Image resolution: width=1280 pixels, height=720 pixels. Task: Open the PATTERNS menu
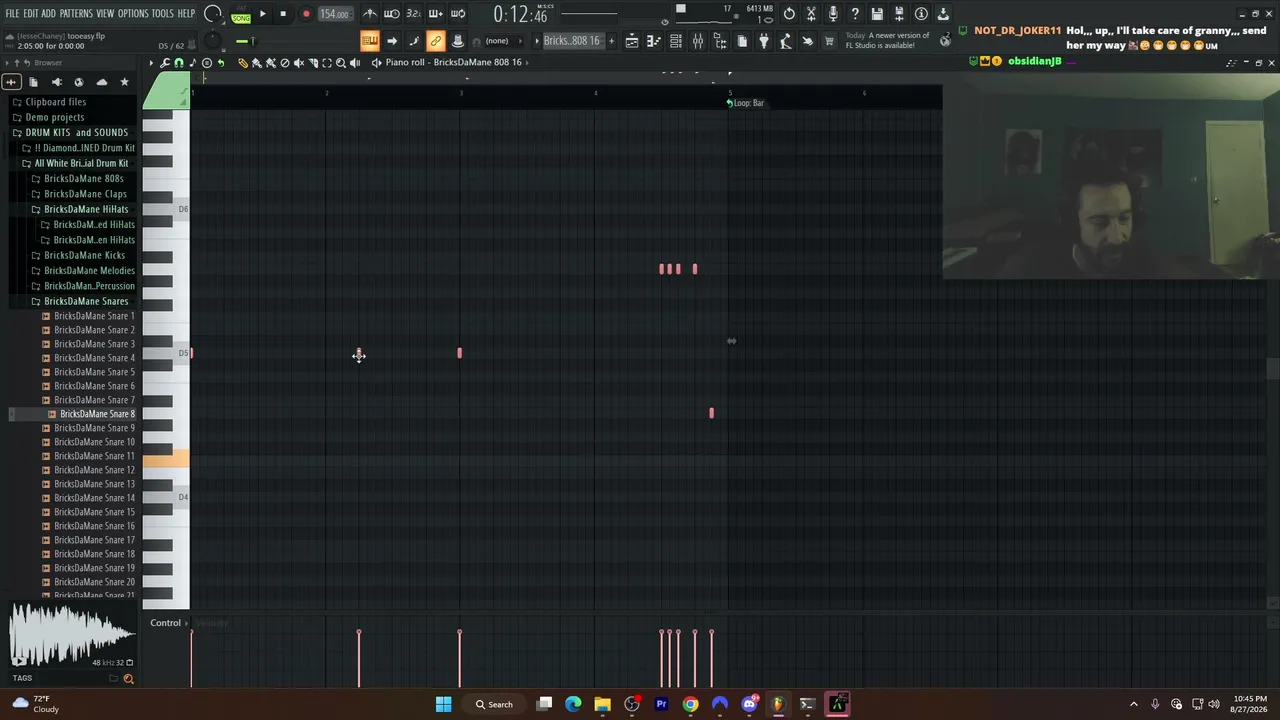pyautogui.click(x=76, y=14)
